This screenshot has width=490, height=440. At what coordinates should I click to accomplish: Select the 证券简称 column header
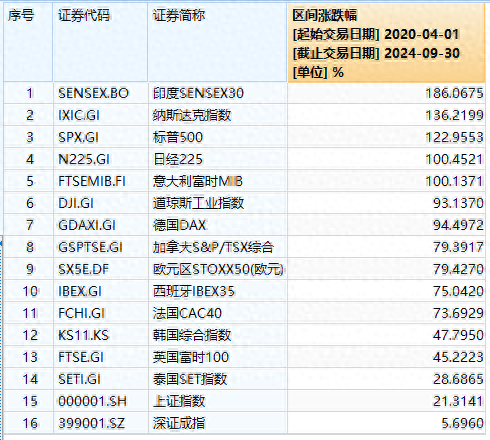(x=217, y=42)
